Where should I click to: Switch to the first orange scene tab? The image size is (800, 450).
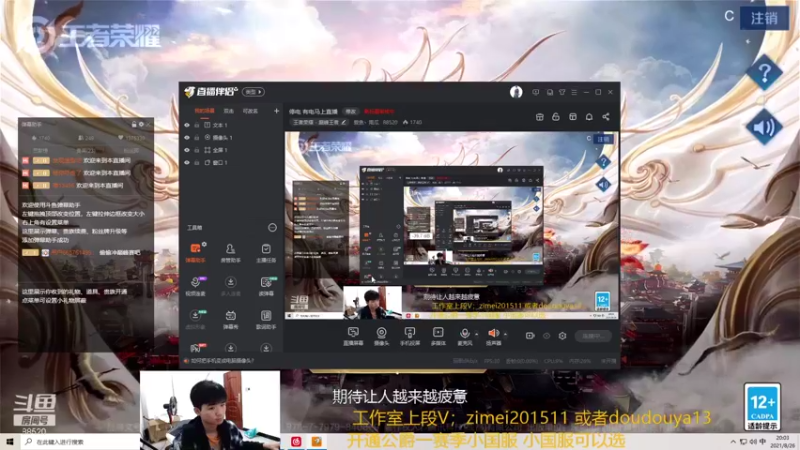click(204, 111)
